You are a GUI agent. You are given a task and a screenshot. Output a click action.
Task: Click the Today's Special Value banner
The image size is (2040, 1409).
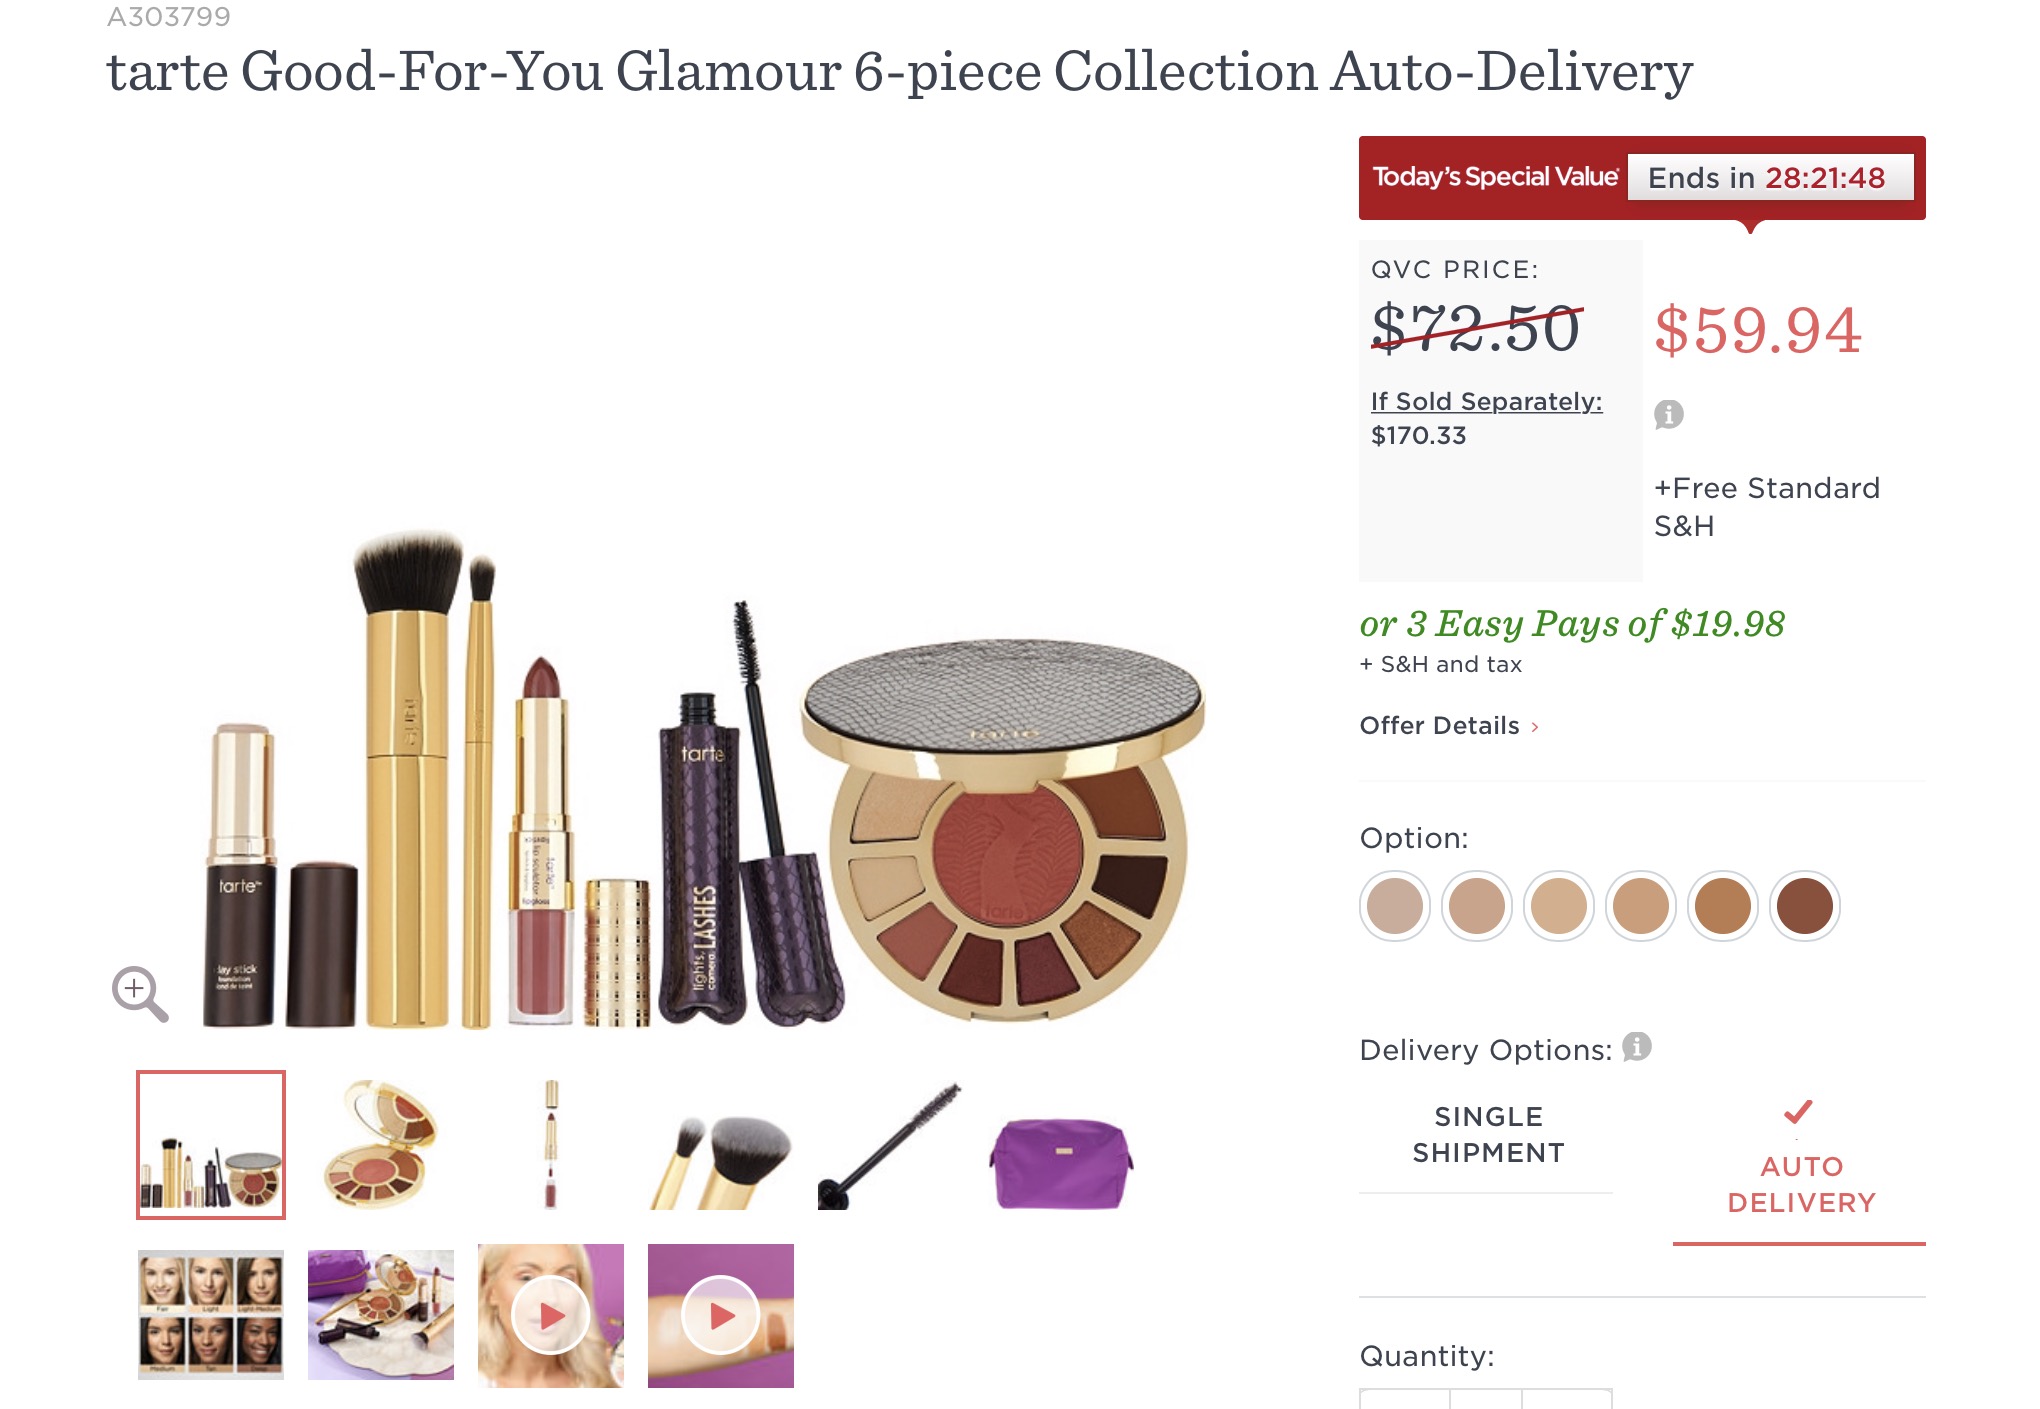1495,177
